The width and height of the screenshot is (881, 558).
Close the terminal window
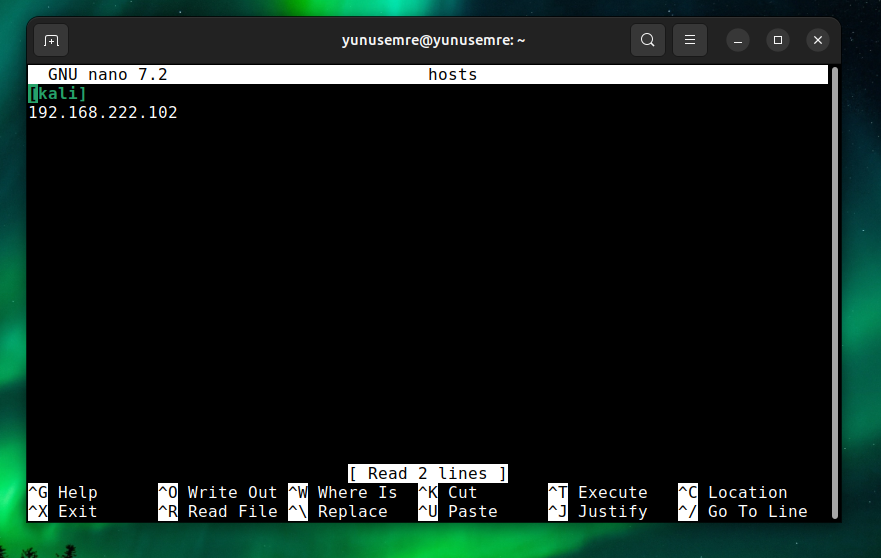click(818, 40)
